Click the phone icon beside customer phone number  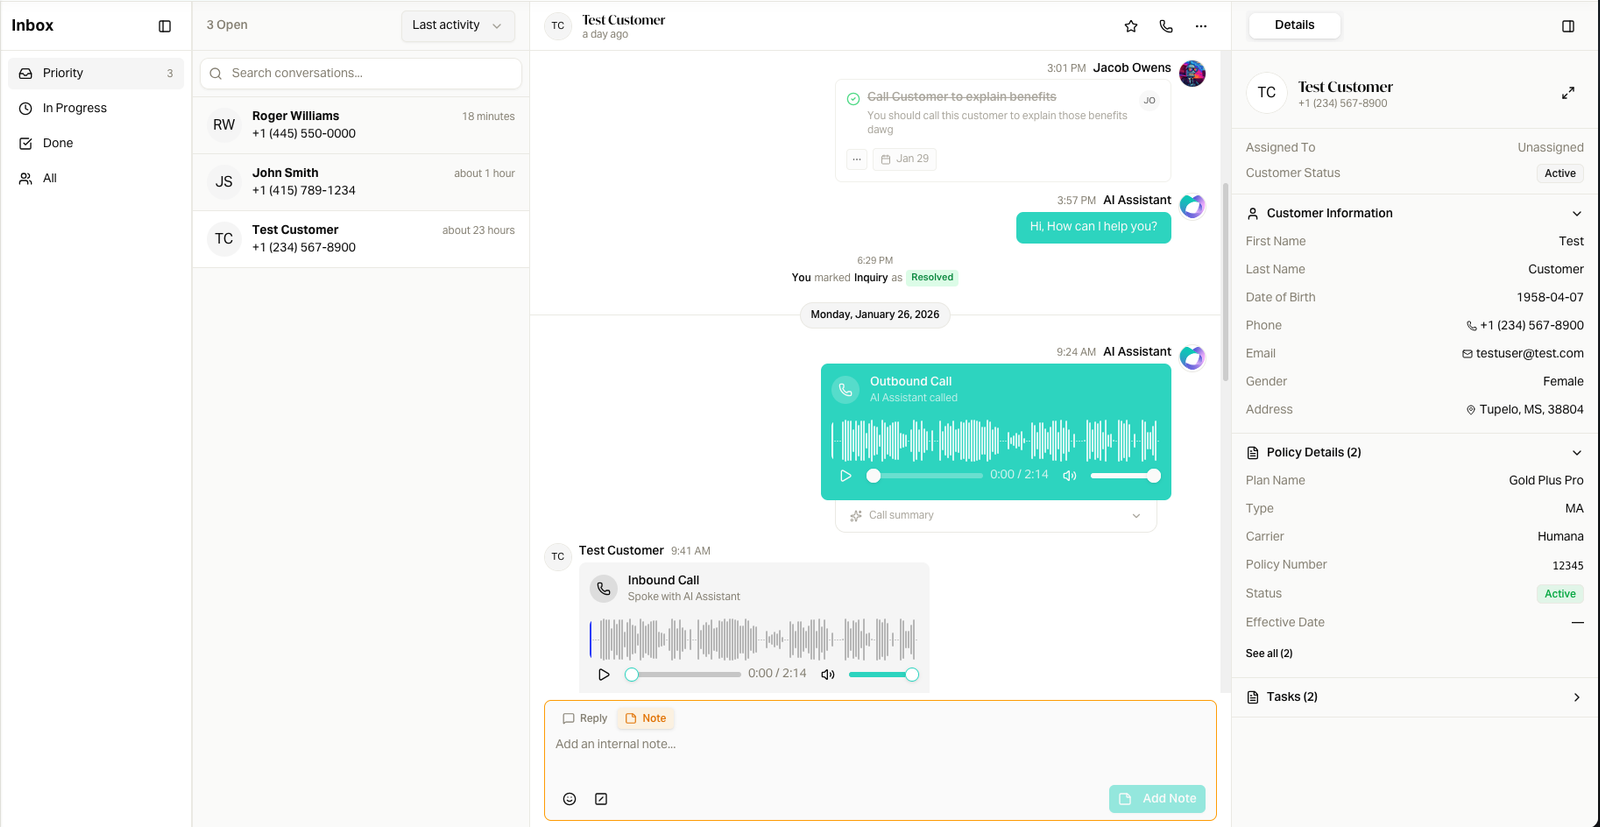coord(1471,326)
